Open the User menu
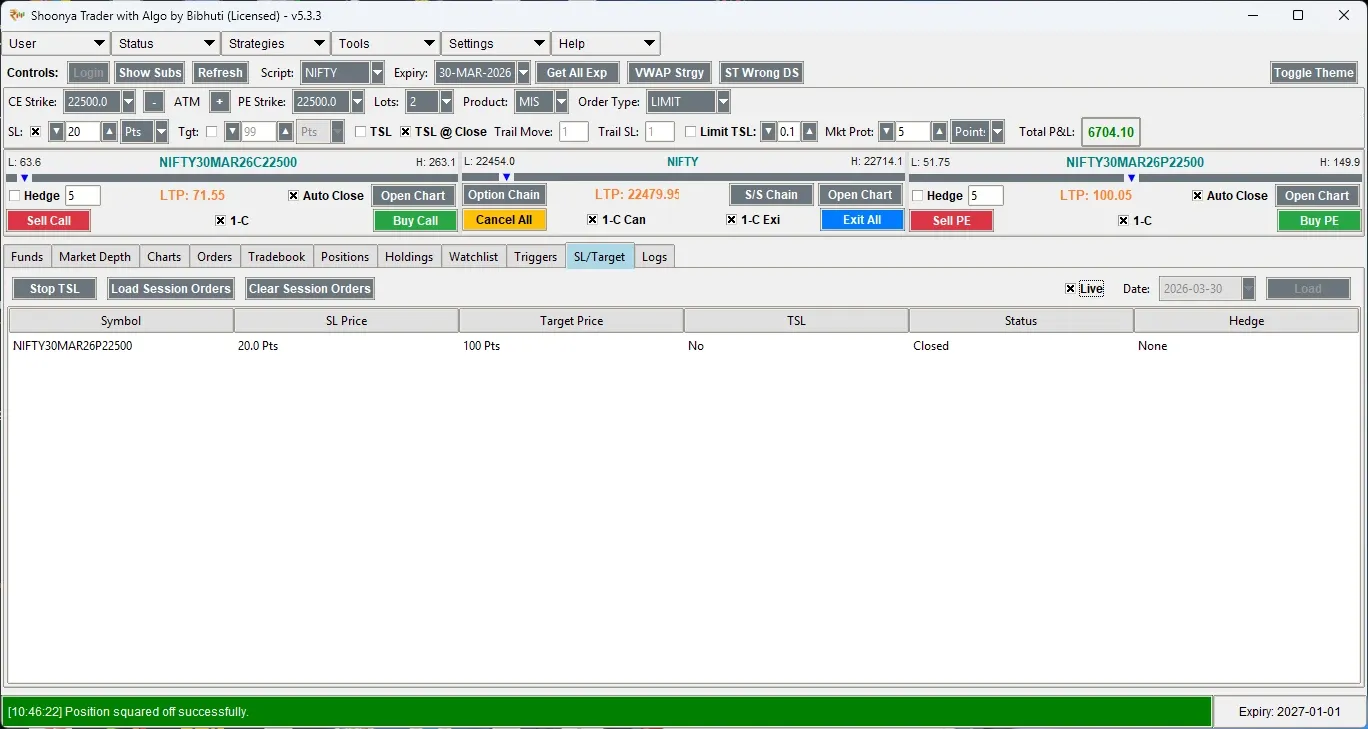 56,44
